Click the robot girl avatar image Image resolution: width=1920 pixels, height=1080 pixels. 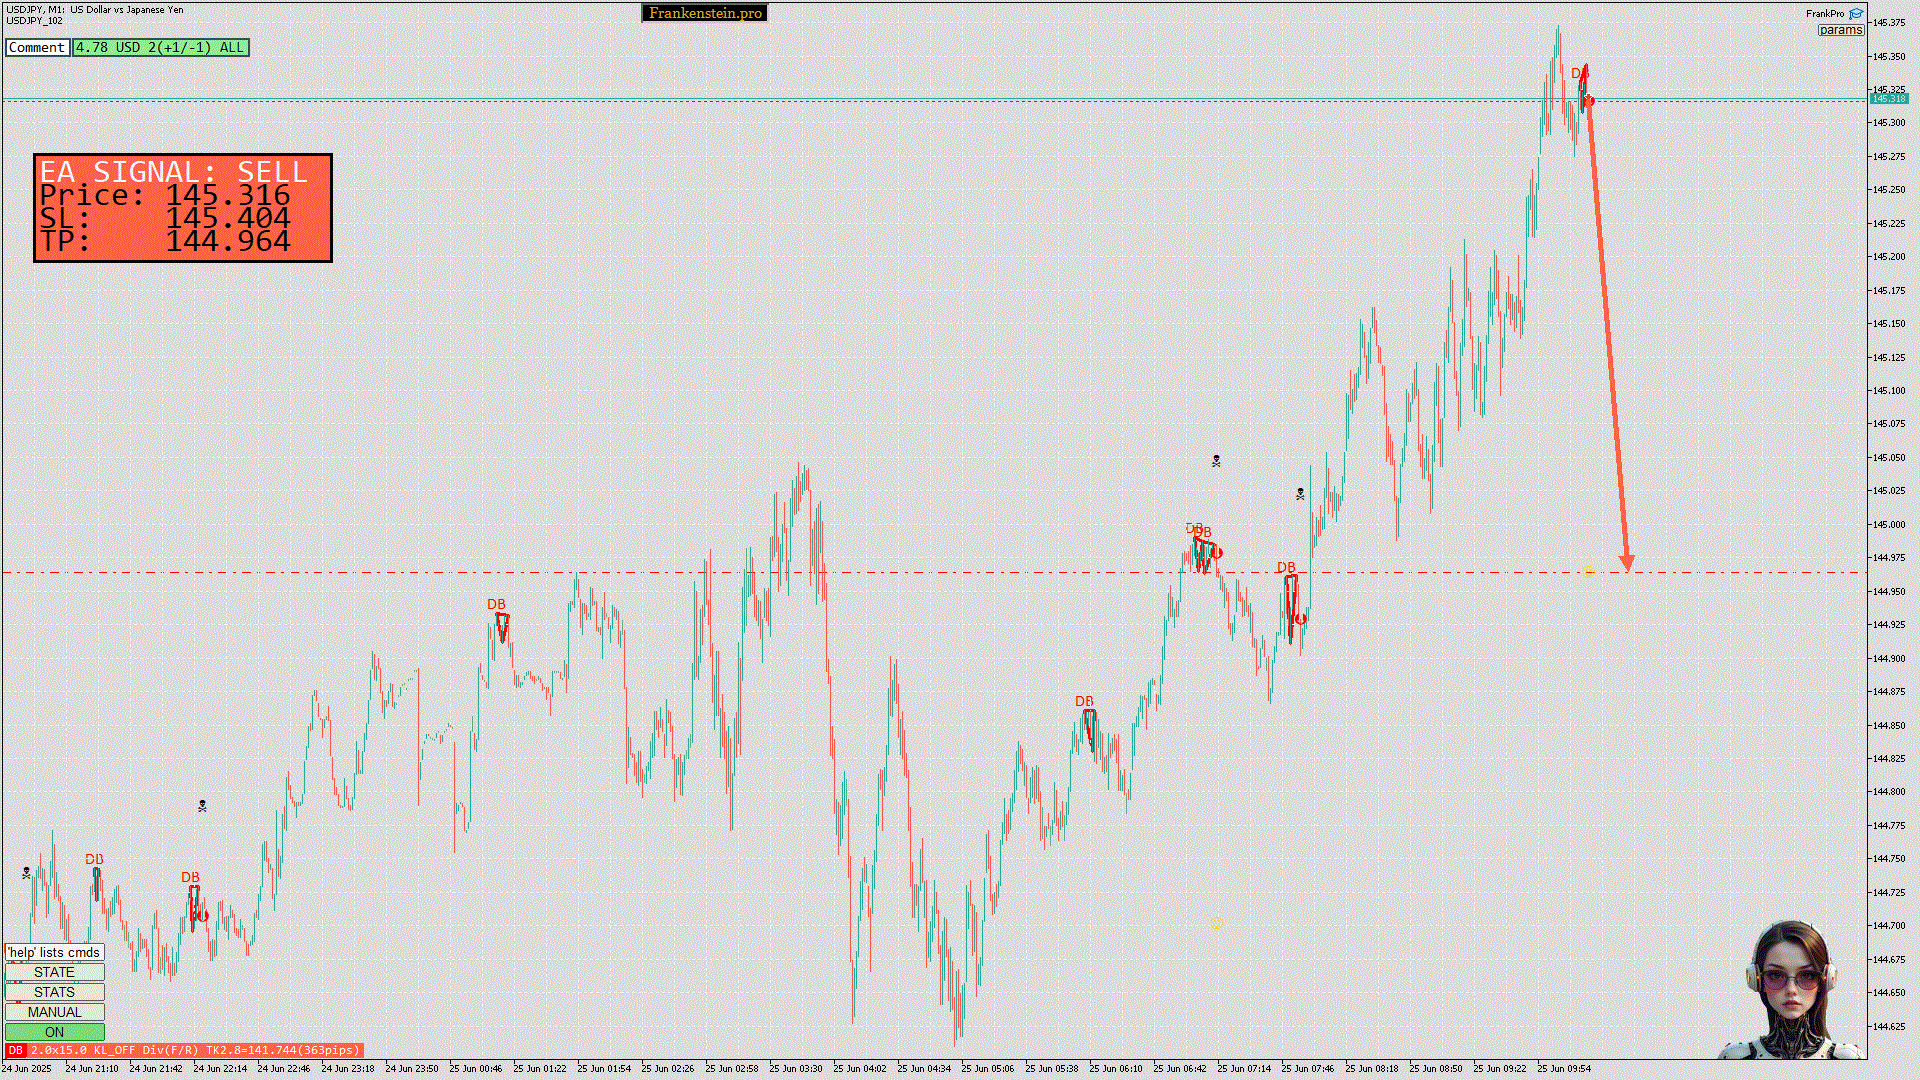coord(1790,990)
